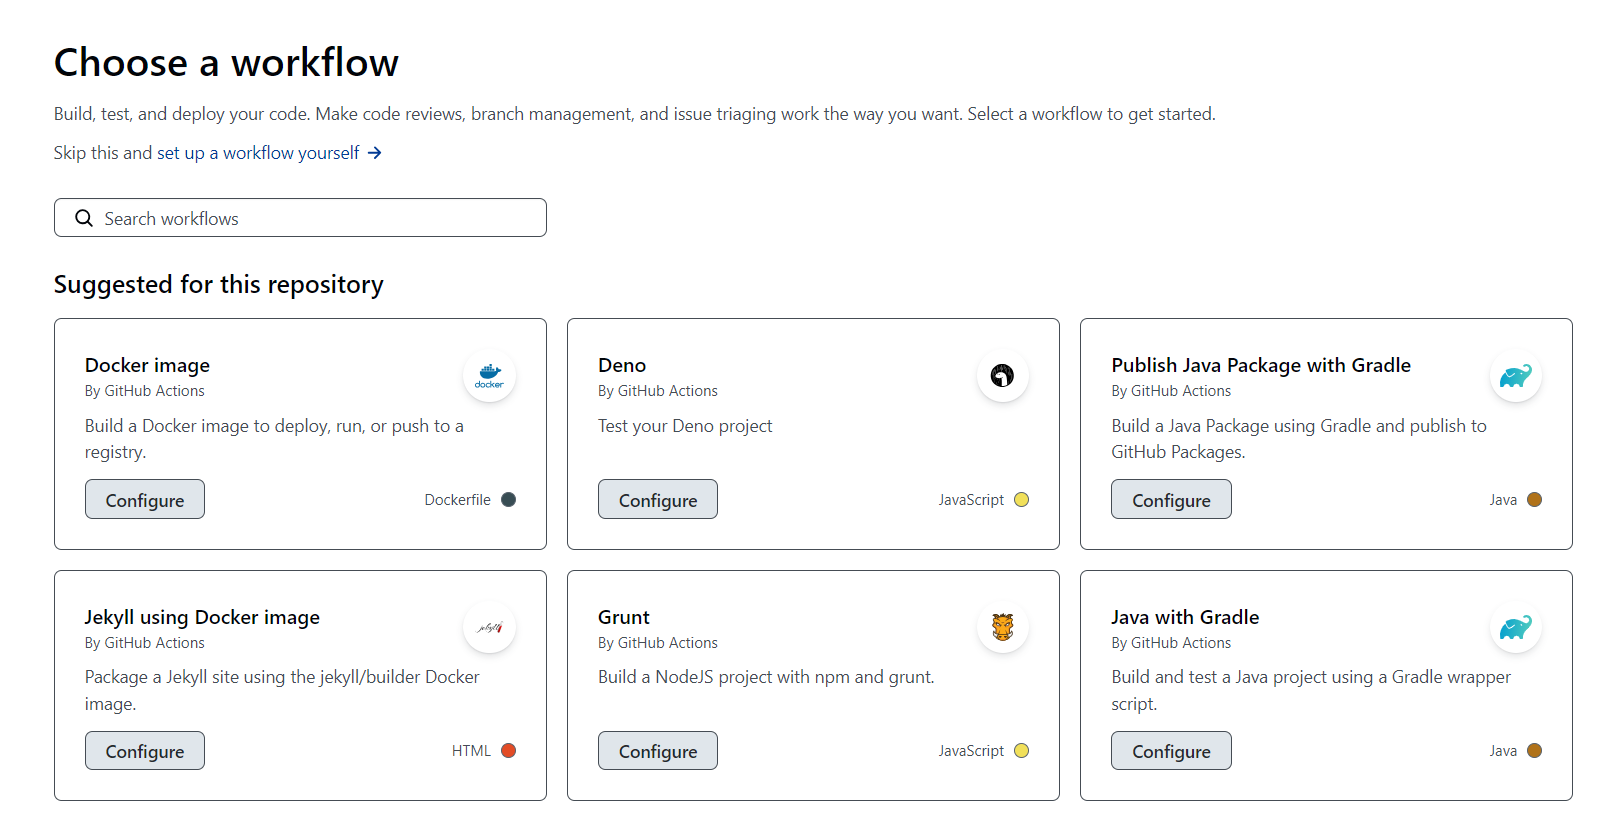
Task: Click Java label on Java with Gradle card
Action: [1503, 751]
